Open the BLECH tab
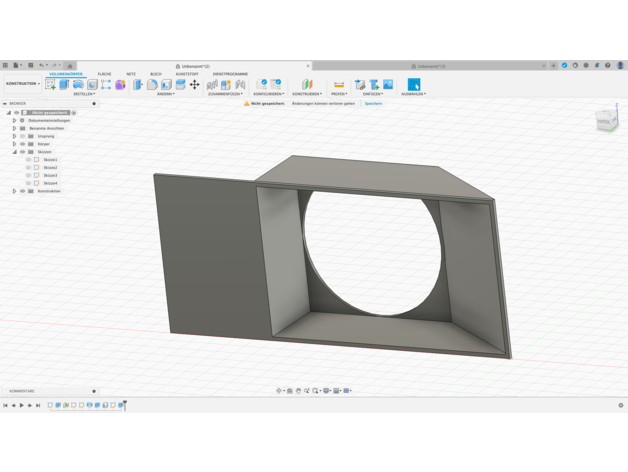Viewport: 628px width, 472px height. click(156, 74)
